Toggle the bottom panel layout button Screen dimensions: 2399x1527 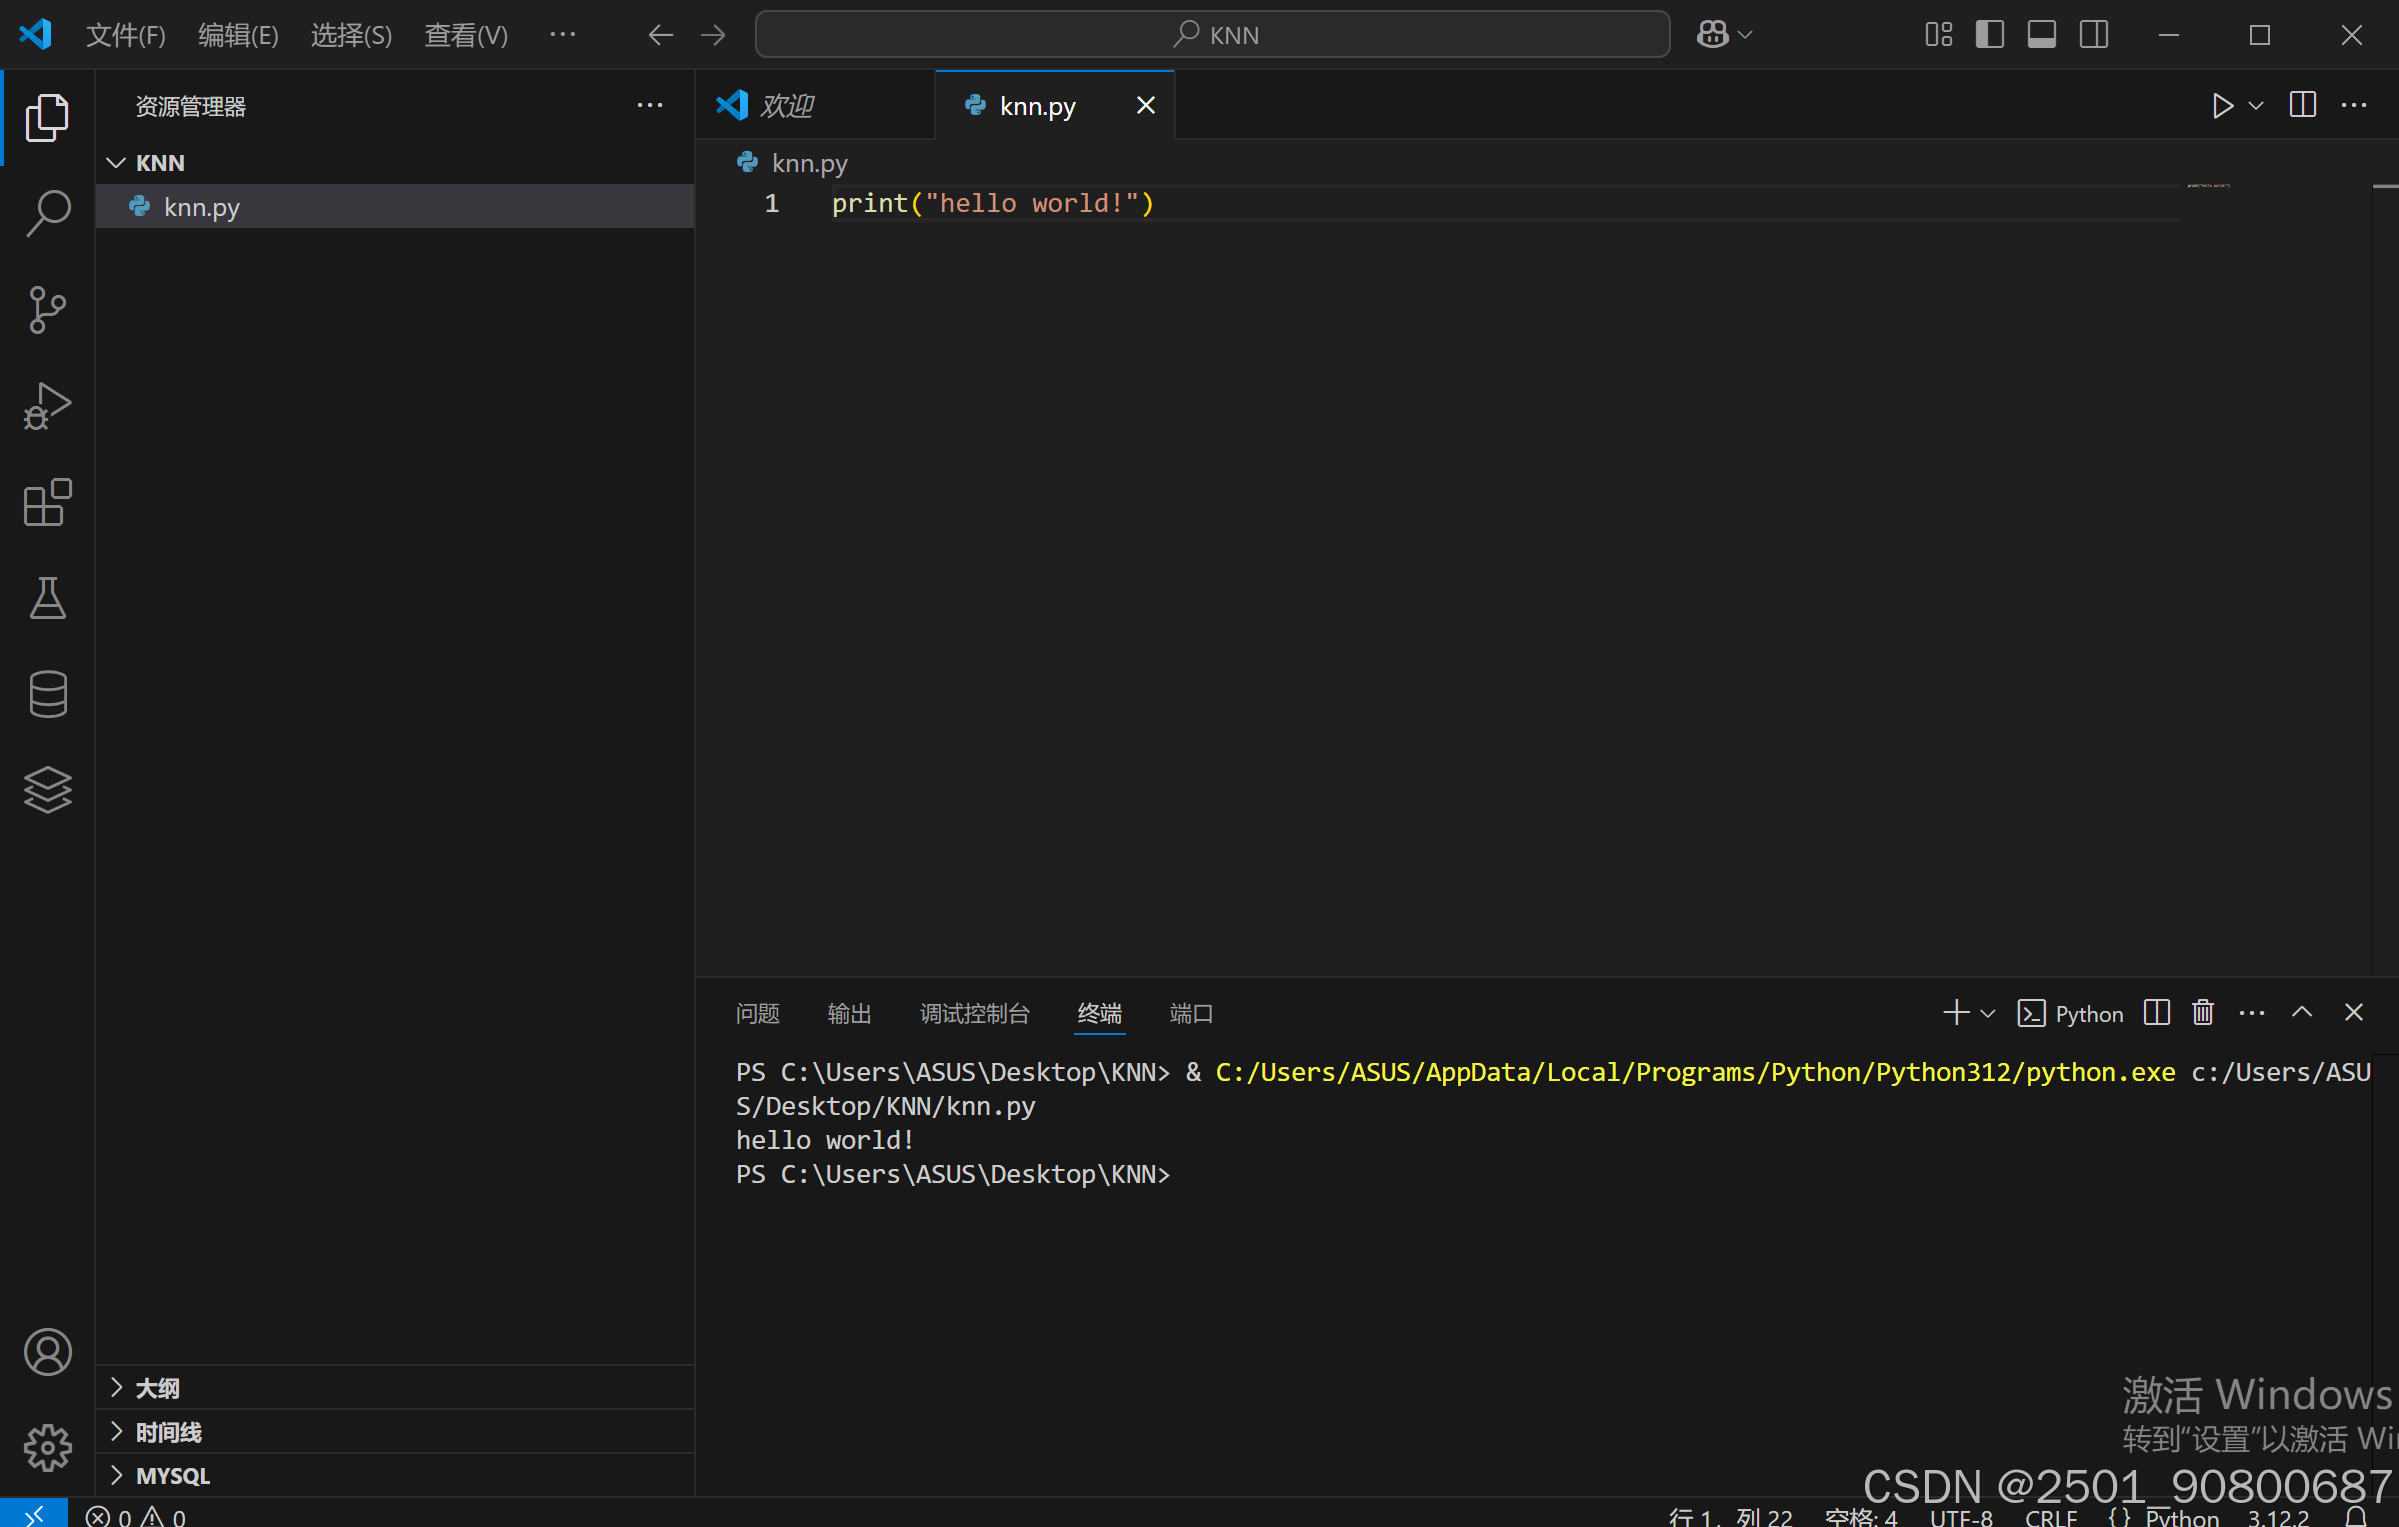tap(2041, 35)
